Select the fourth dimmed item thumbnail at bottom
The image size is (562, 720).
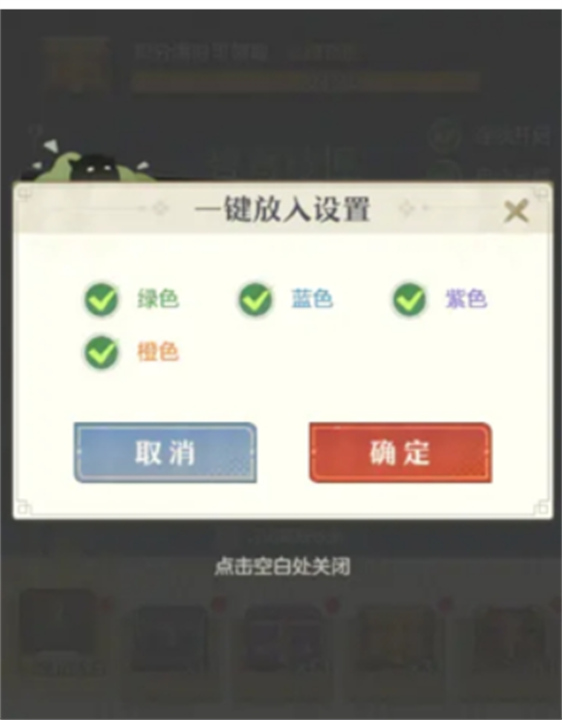pyautogui.click(x=395, y=638)
